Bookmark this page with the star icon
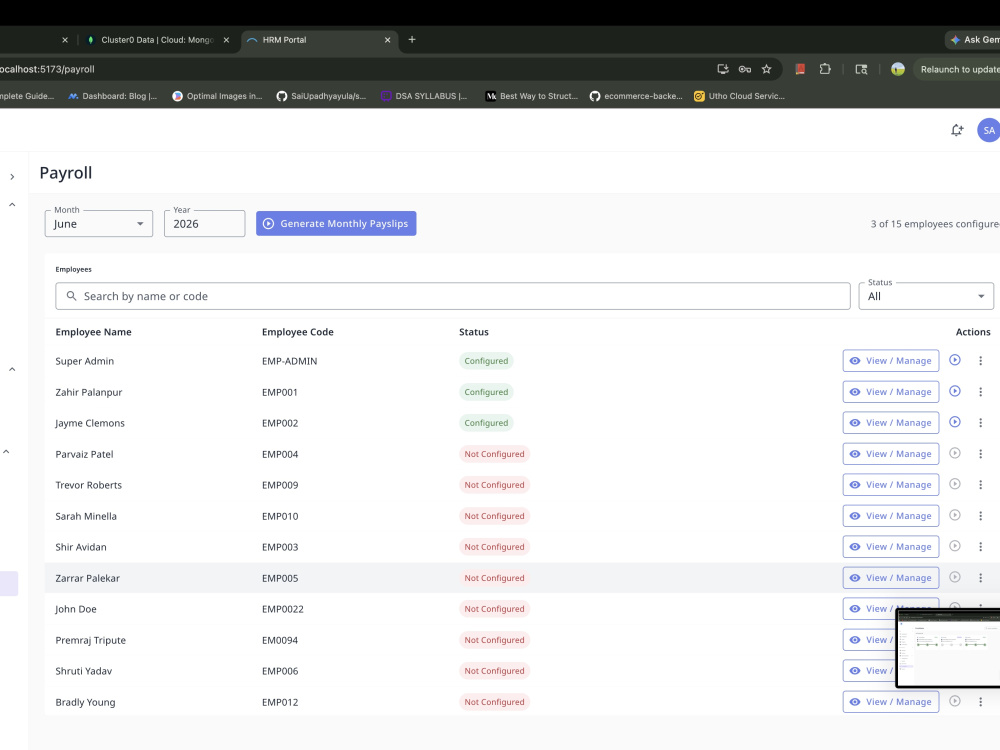 tap(767, 69)
